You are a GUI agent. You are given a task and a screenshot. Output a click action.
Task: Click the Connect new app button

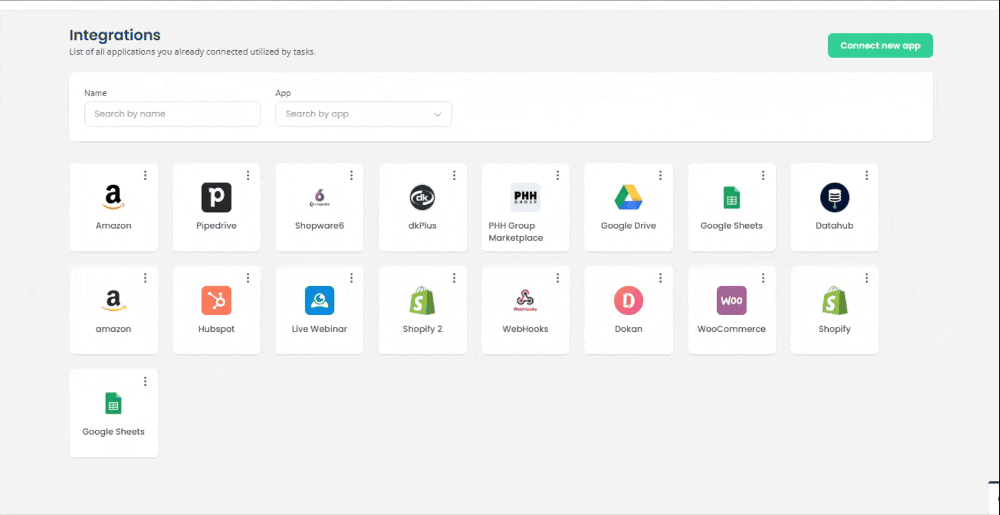880,46
